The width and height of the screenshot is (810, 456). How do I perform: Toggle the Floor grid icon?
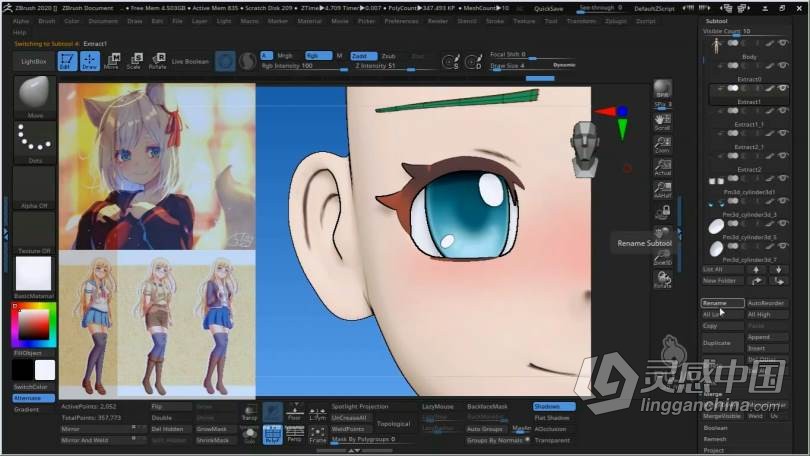(x=294, y=412)
